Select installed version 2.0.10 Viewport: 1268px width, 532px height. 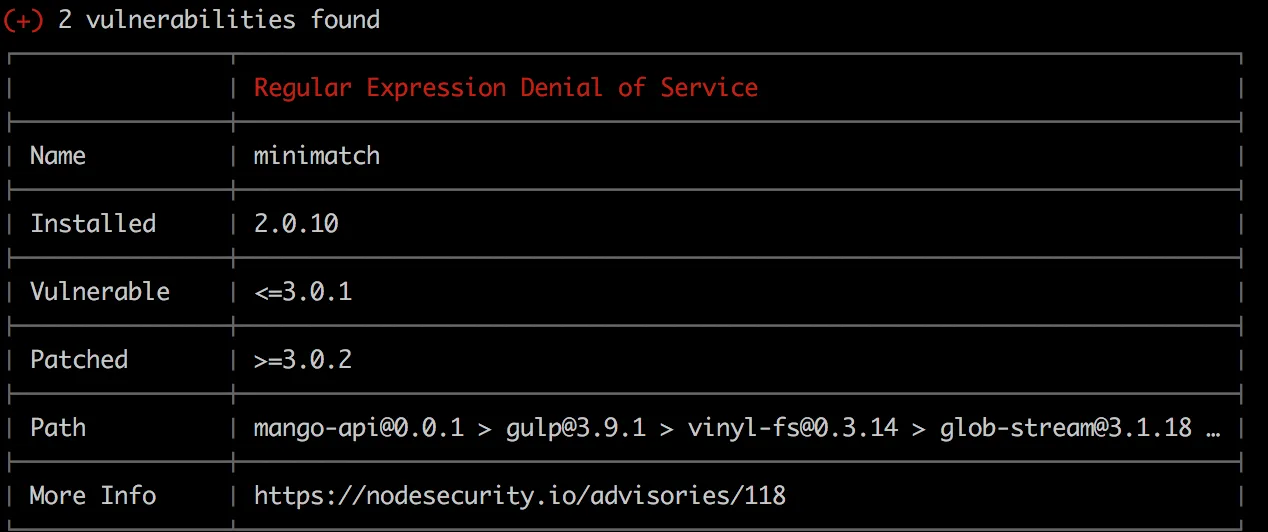coord(296,224)
